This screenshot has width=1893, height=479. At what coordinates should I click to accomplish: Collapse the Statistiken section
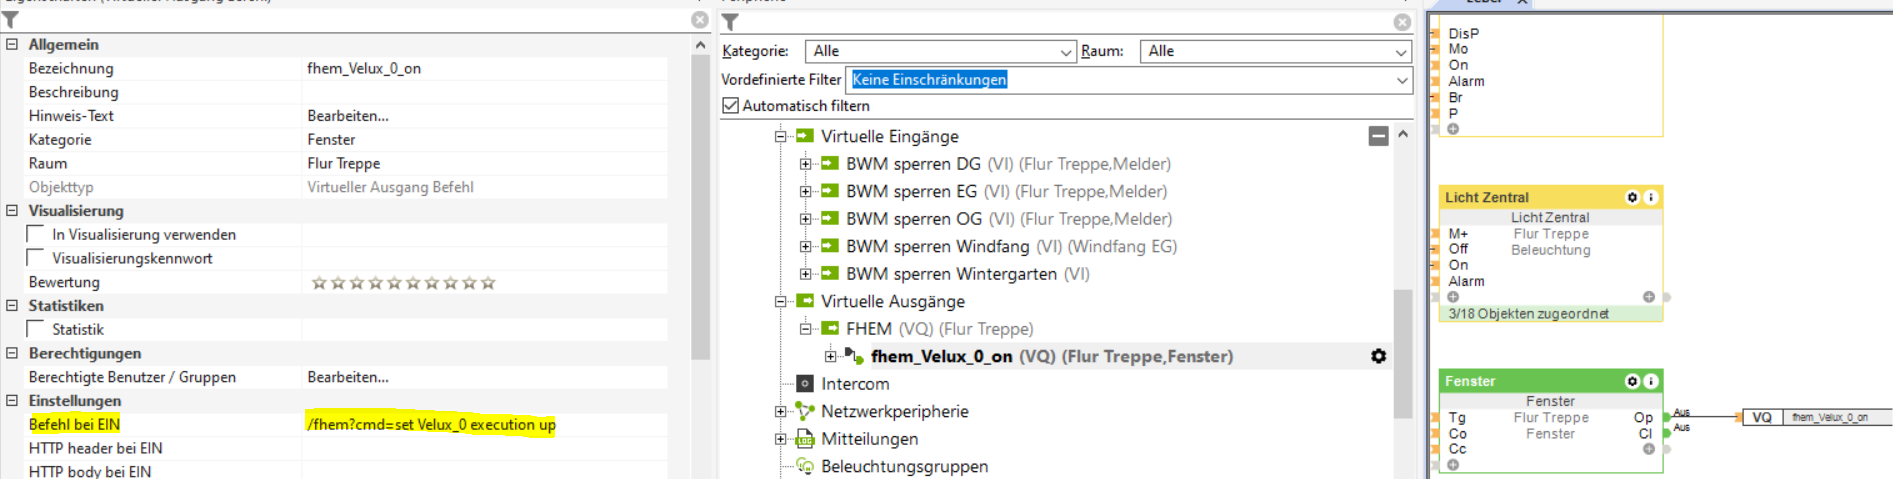click(12, 305)
